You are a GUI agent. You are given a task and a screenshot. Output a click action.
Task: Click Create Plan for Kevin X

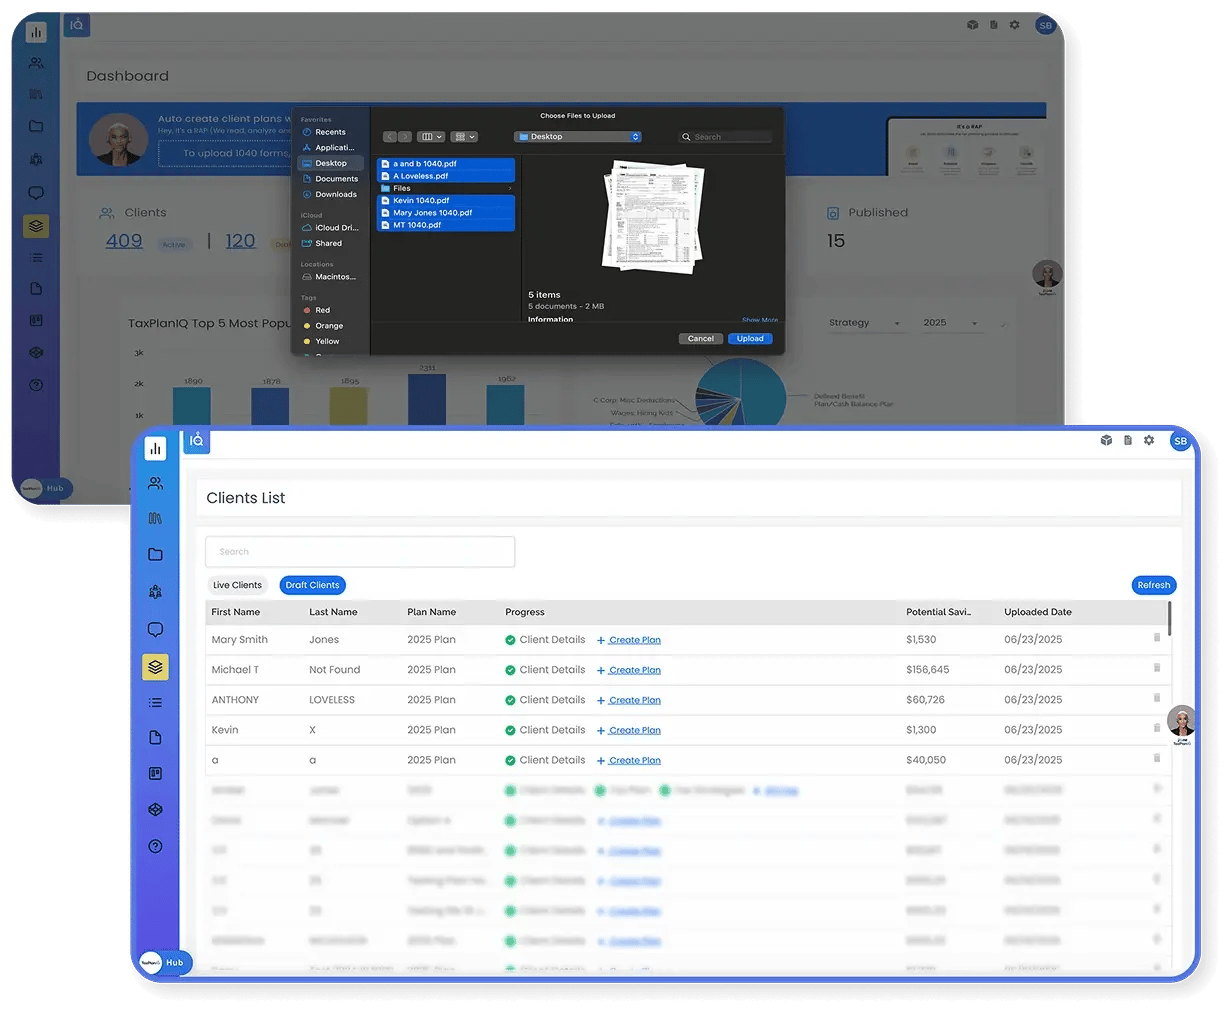click(x=629, y=730)
